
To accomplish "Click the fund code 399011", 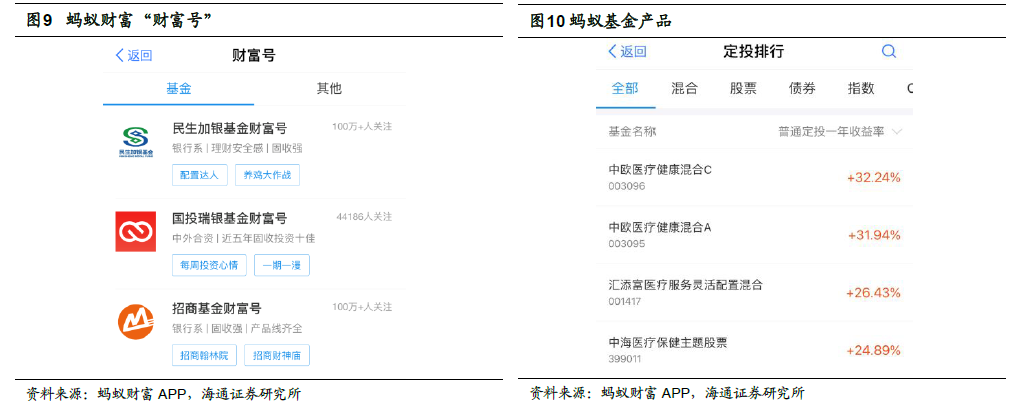I will (625, 358).
